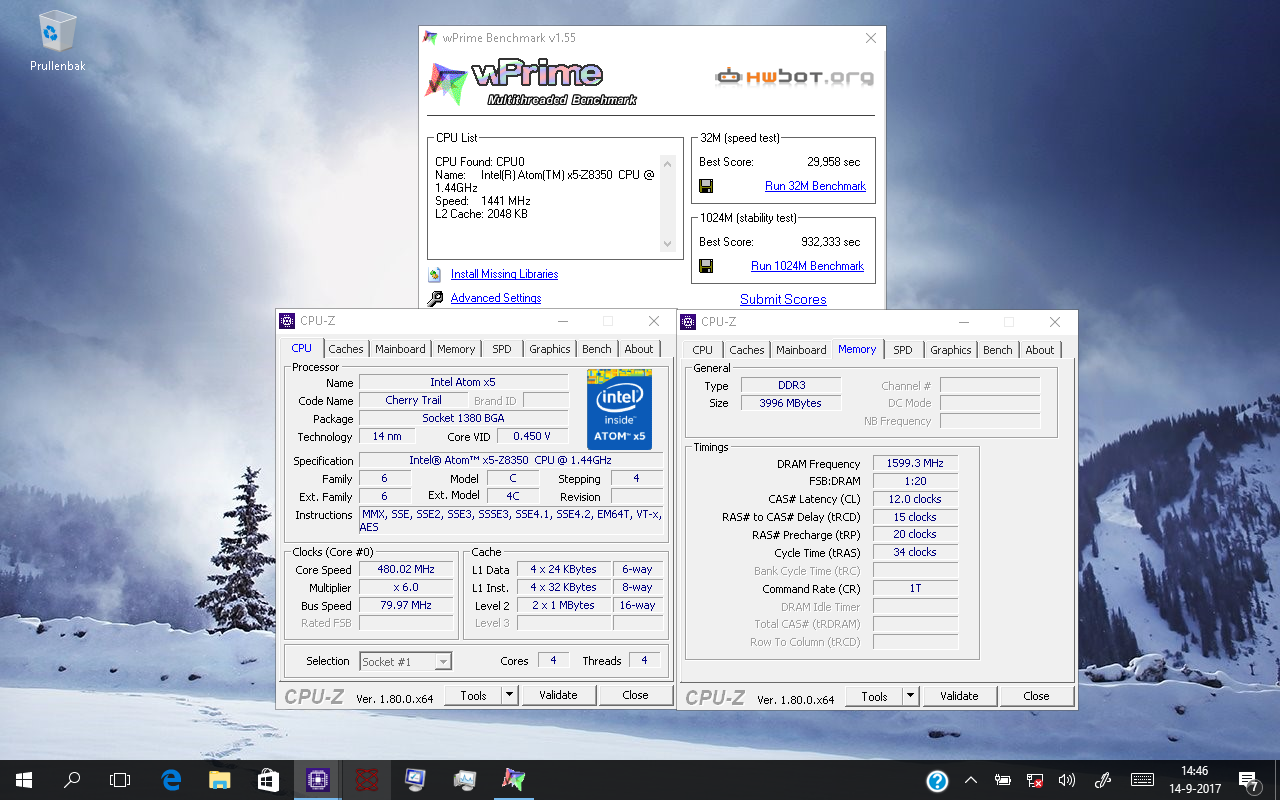Open the taskbar search icon
Screen dimensions: 1280x800
point(72,780)
